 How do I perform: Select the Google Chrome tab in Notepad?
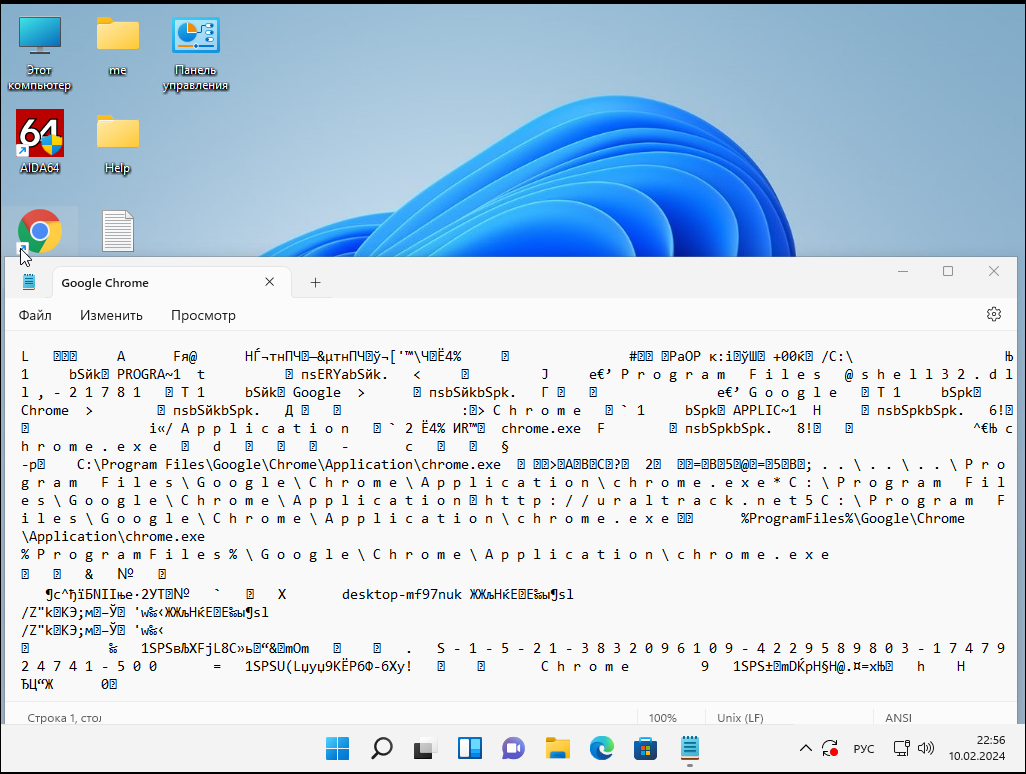pyautogui.click(x=171, y=283)
